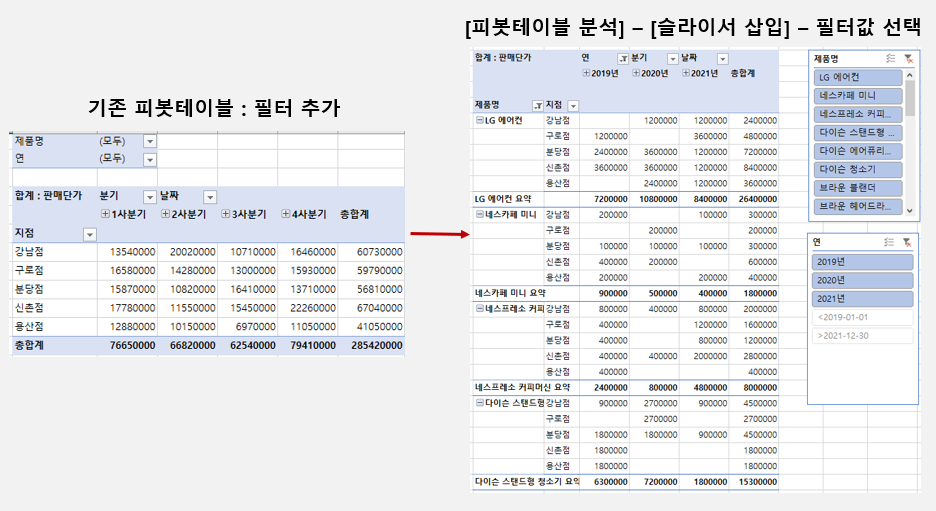Screen dimensions: 936x511
Task: Select 네스프레소 summary total 8000000
Action: [x=753, y=387]
